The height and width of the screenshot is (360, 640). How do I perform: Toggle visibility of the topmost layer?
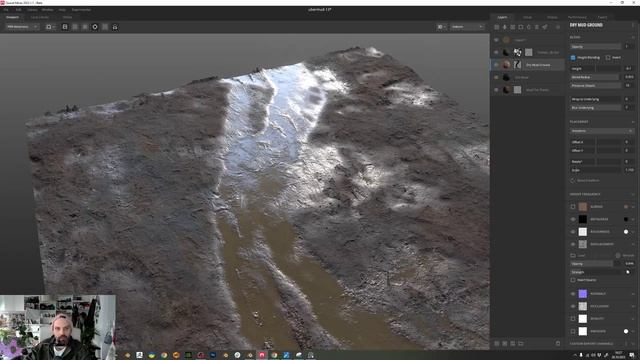[496, 40]
